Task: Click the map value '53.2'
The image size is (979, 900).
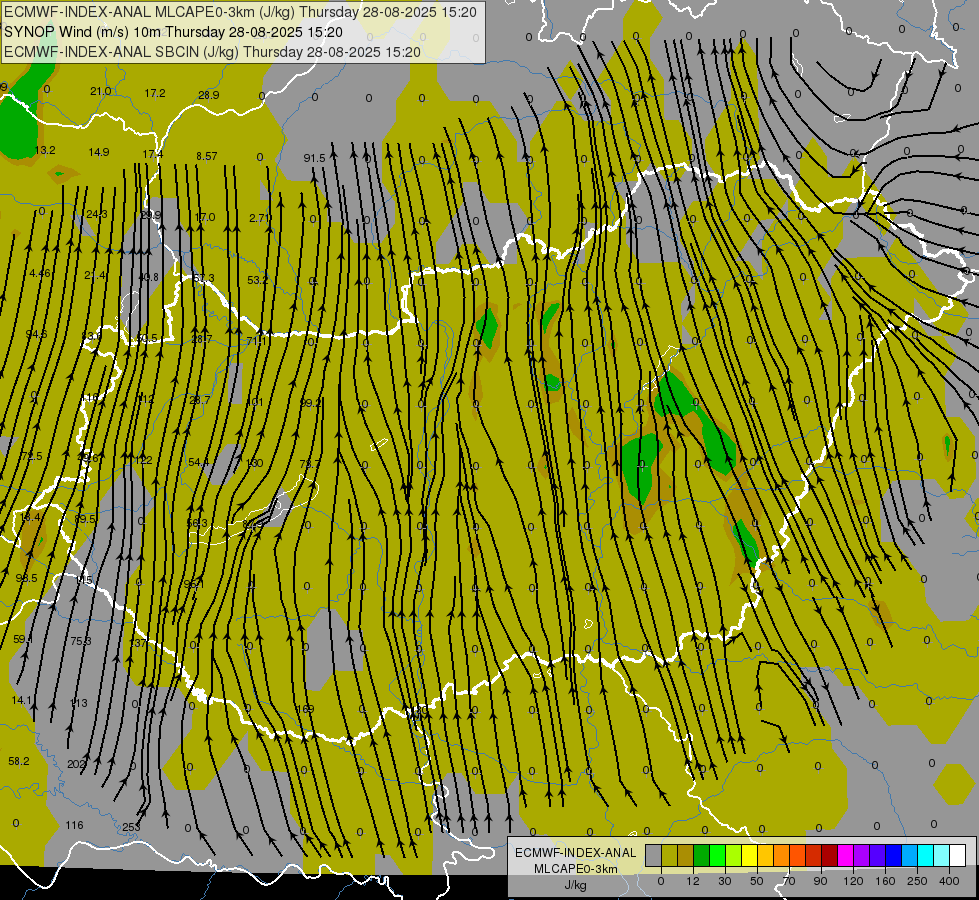Action: point(257,280)
